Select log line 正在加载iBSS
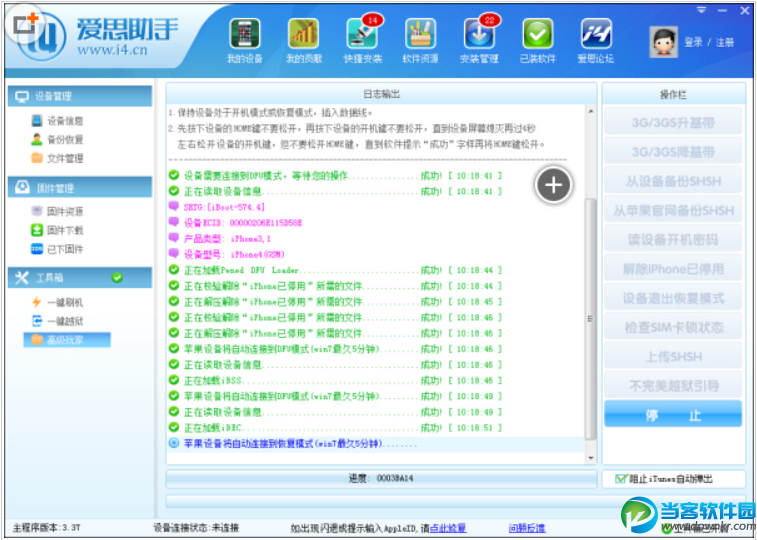Screen dimensions: 757x540 tap(336, 380)
